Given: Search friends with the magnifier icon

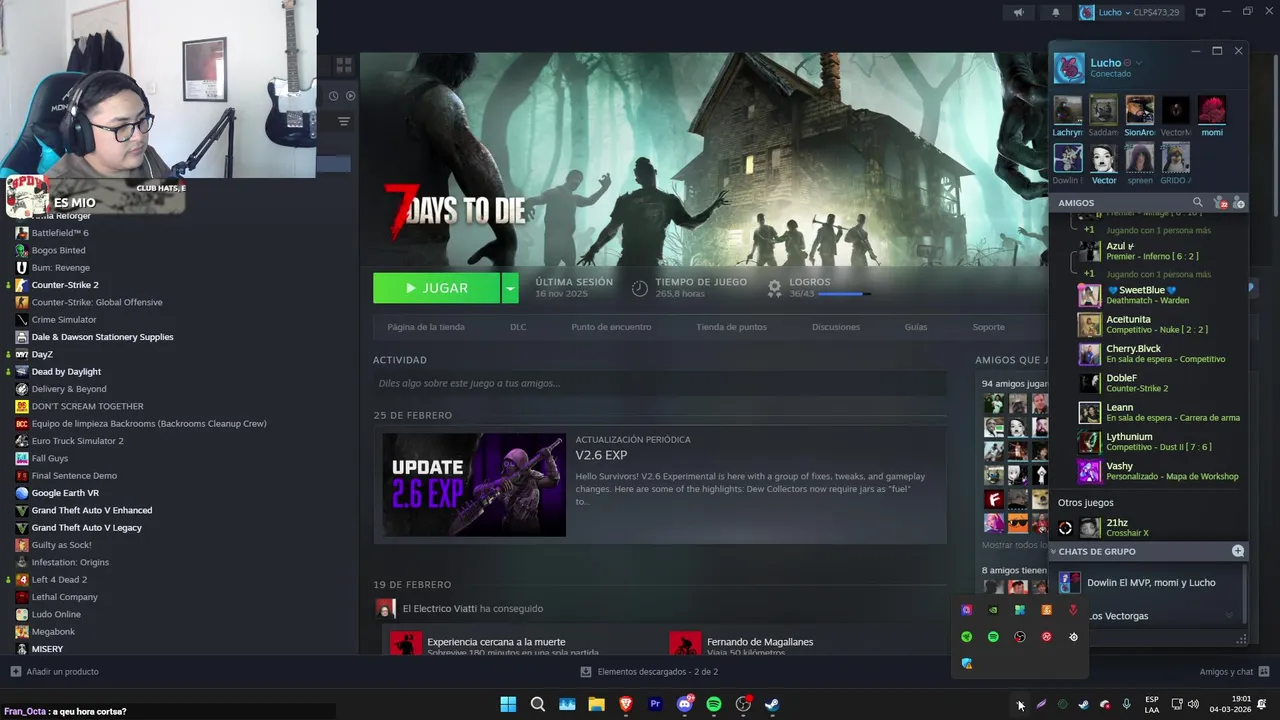Looking at the screenshot, I should coord(1197,203).
